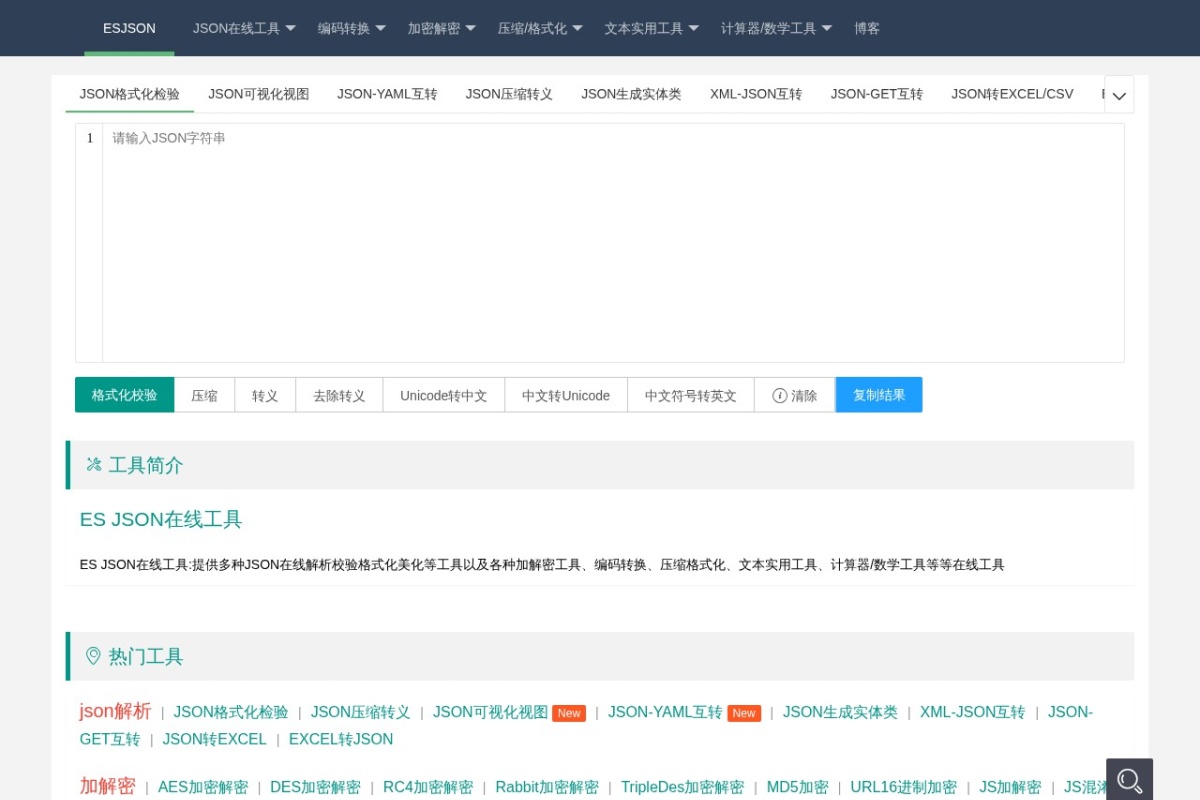Open the JSON-YAML互转 link in 热门工具
This screenshot has width=1200, height=800.
[x=665, y=712]
